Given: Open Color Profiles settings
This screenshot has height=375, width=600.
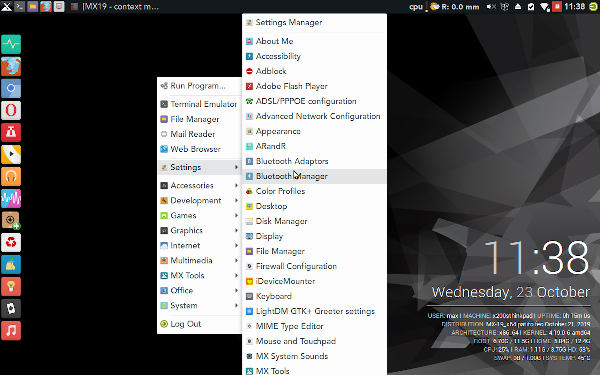Looking at the screenshot, I should click(314, 191).
